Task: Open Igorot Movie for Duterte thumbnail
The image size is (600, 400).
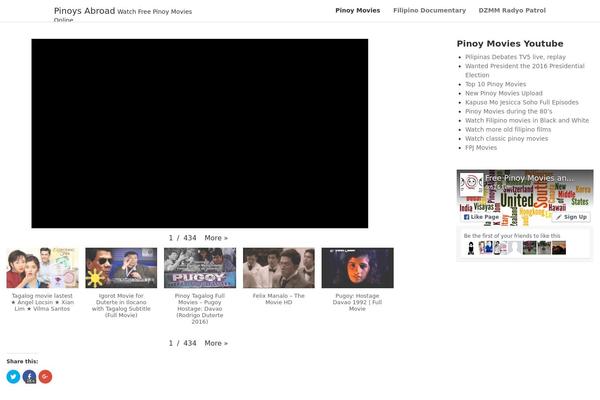Action: point(121,268)
